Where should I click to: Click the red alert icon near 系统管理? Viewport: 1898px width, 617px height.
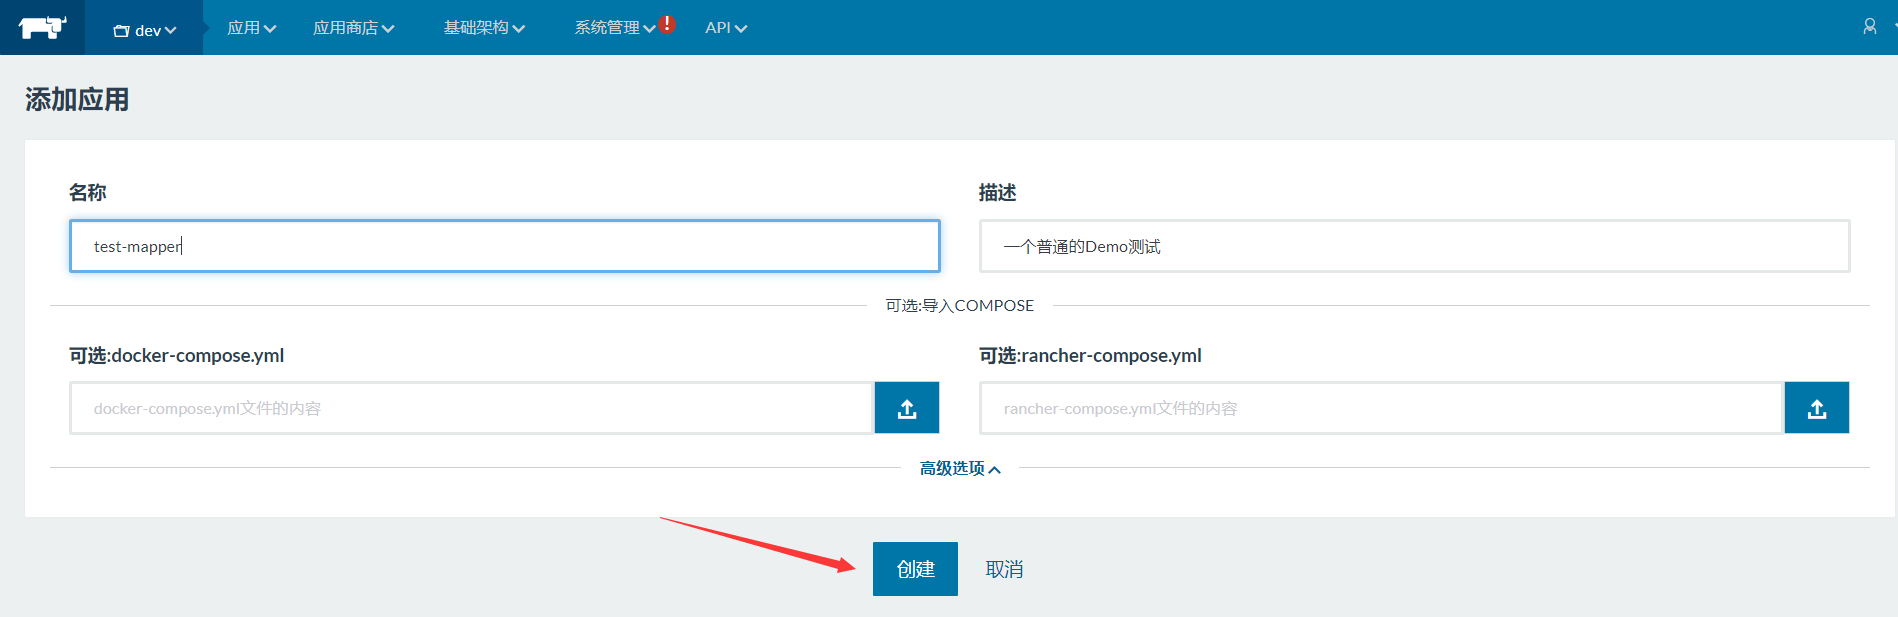(667, 24)
